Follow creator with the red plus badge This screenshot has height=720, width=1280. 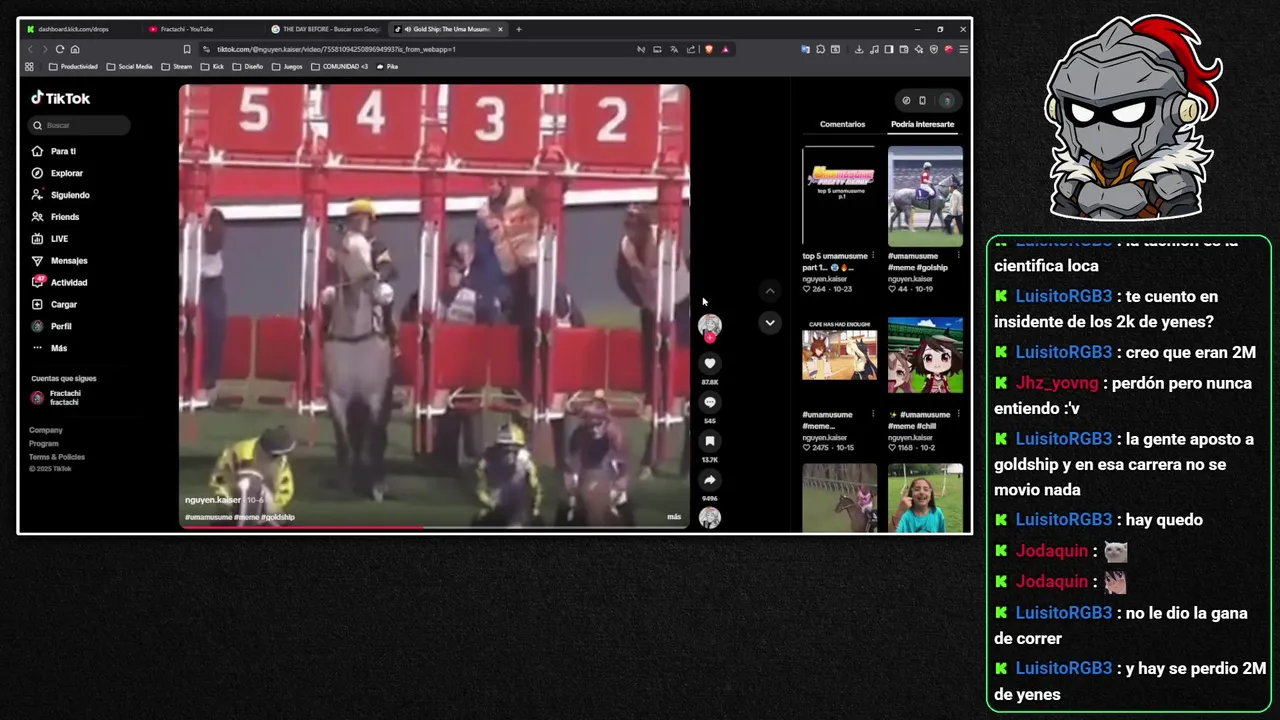coord(710,338)
